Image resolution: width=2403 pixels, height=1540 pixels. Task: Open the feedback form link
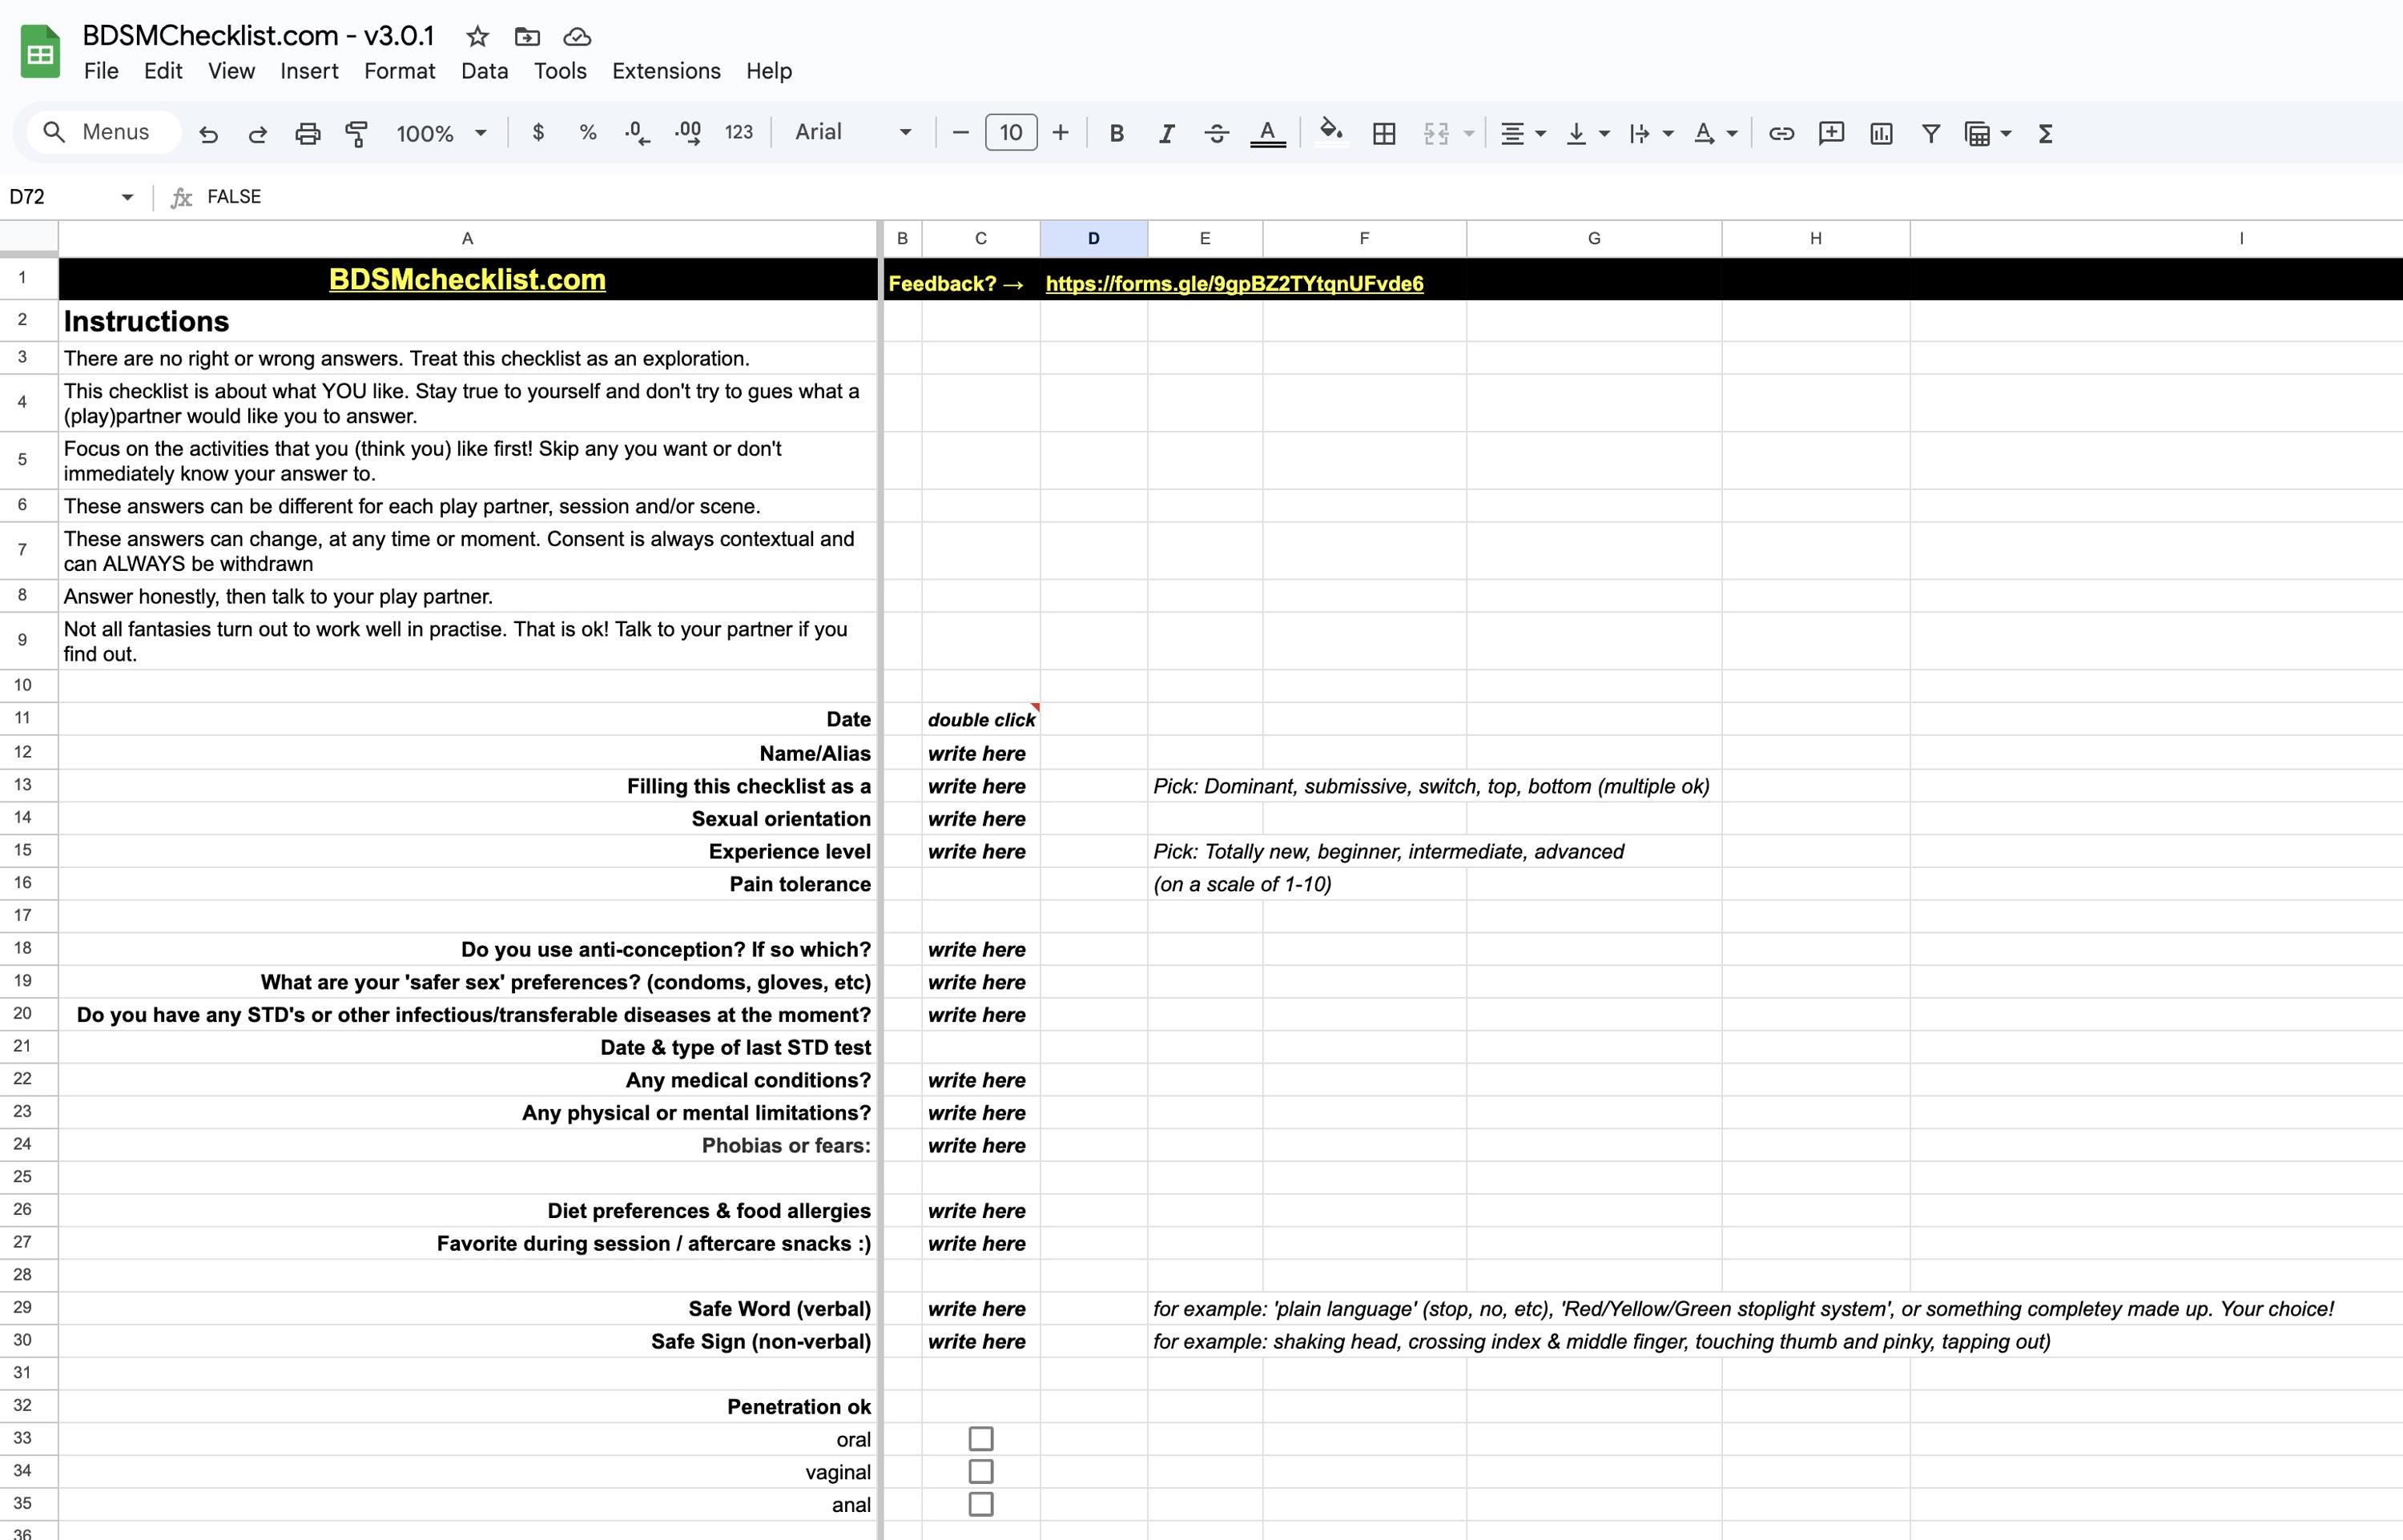coord(1235,284)
